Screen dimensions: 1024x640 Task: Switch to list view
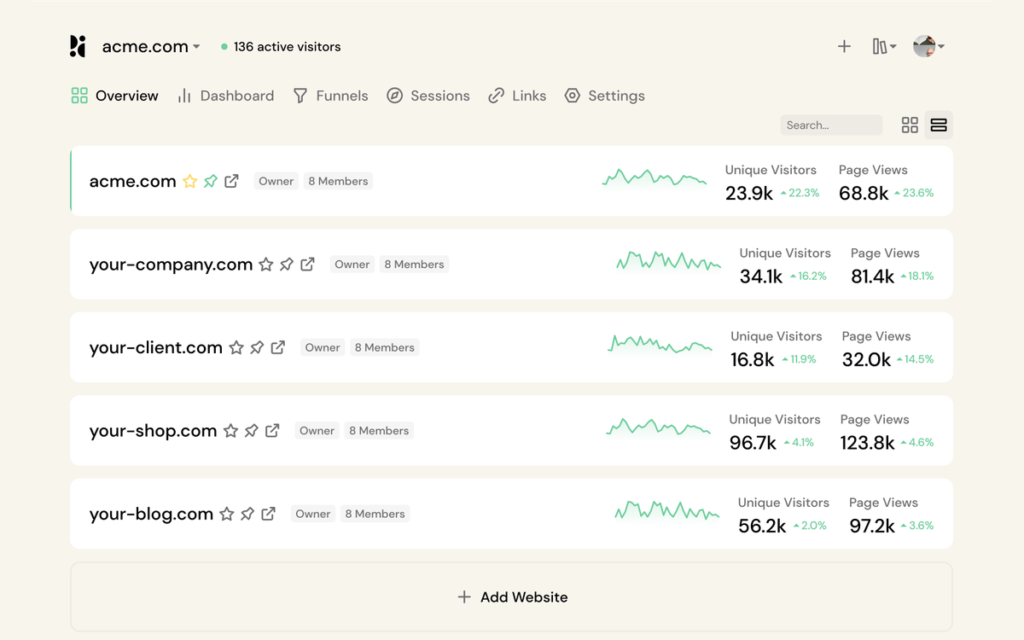click(x=938, y=125)
